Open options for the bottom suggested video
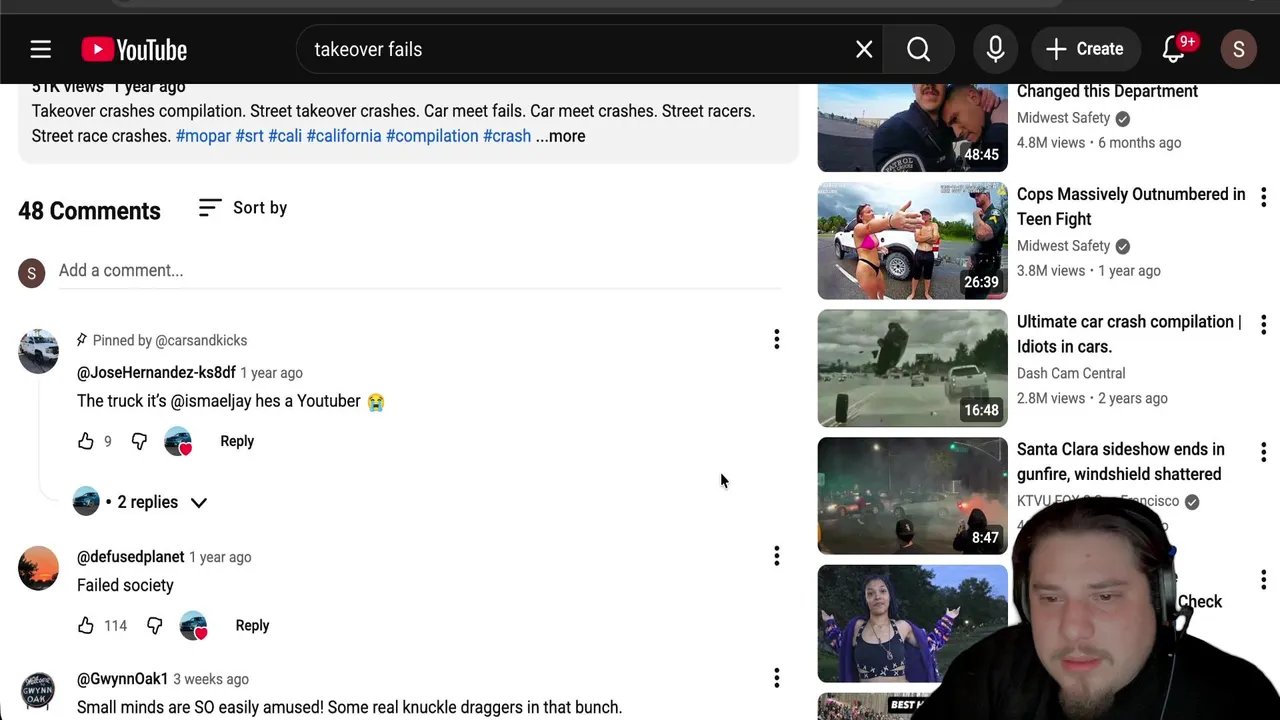 [1263, 579]
